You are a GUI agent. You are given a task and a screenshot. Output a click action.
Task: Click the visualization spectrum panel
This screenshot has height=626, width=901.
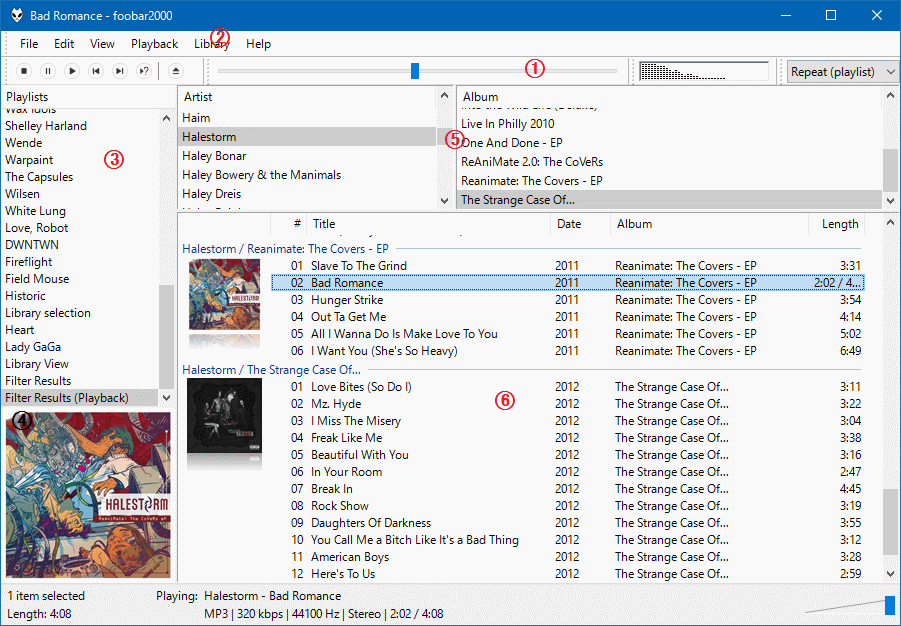click(704, 71)
